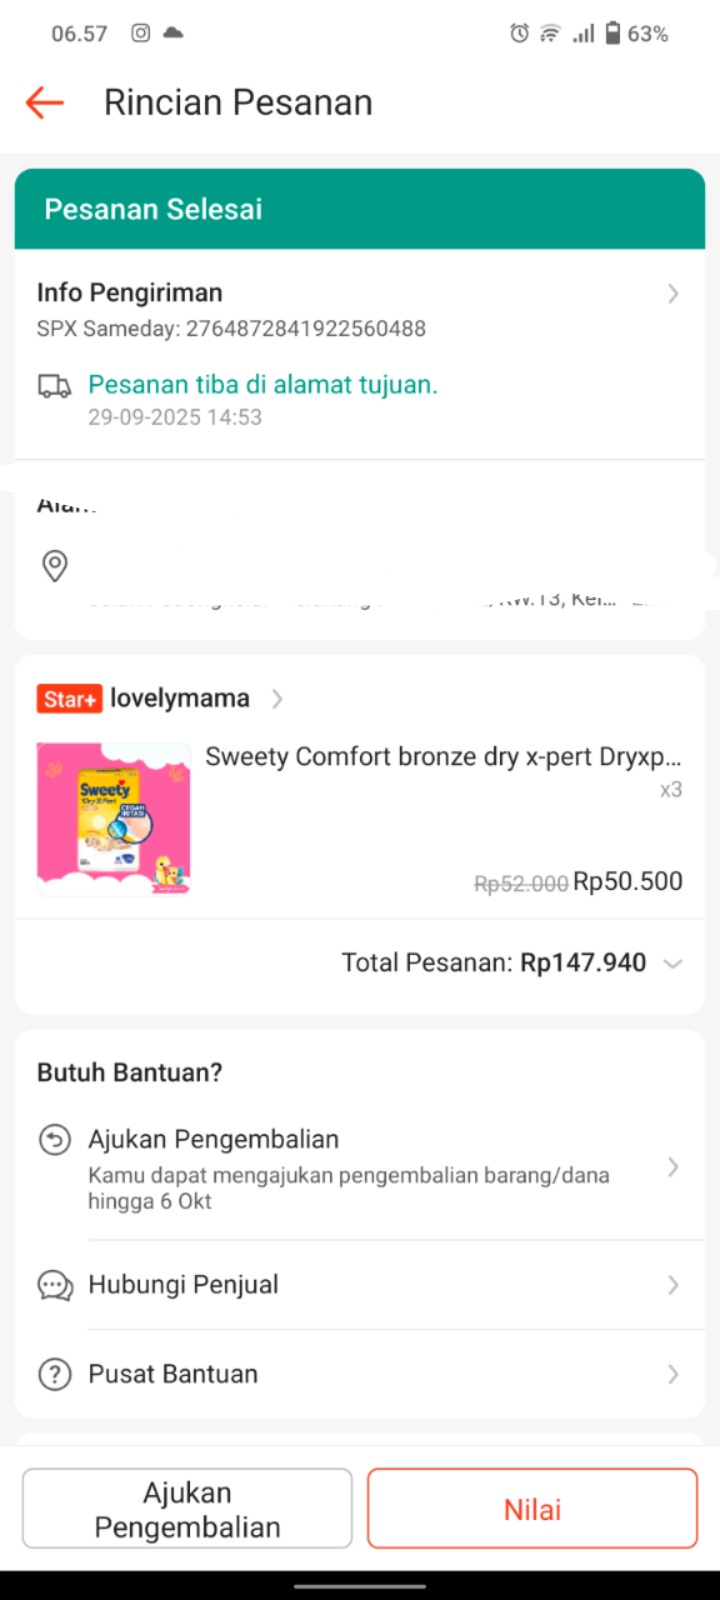The height and width of the screenshot is (1600, 720).
Task: Tap the location pin icon
Action: (55, 565)
